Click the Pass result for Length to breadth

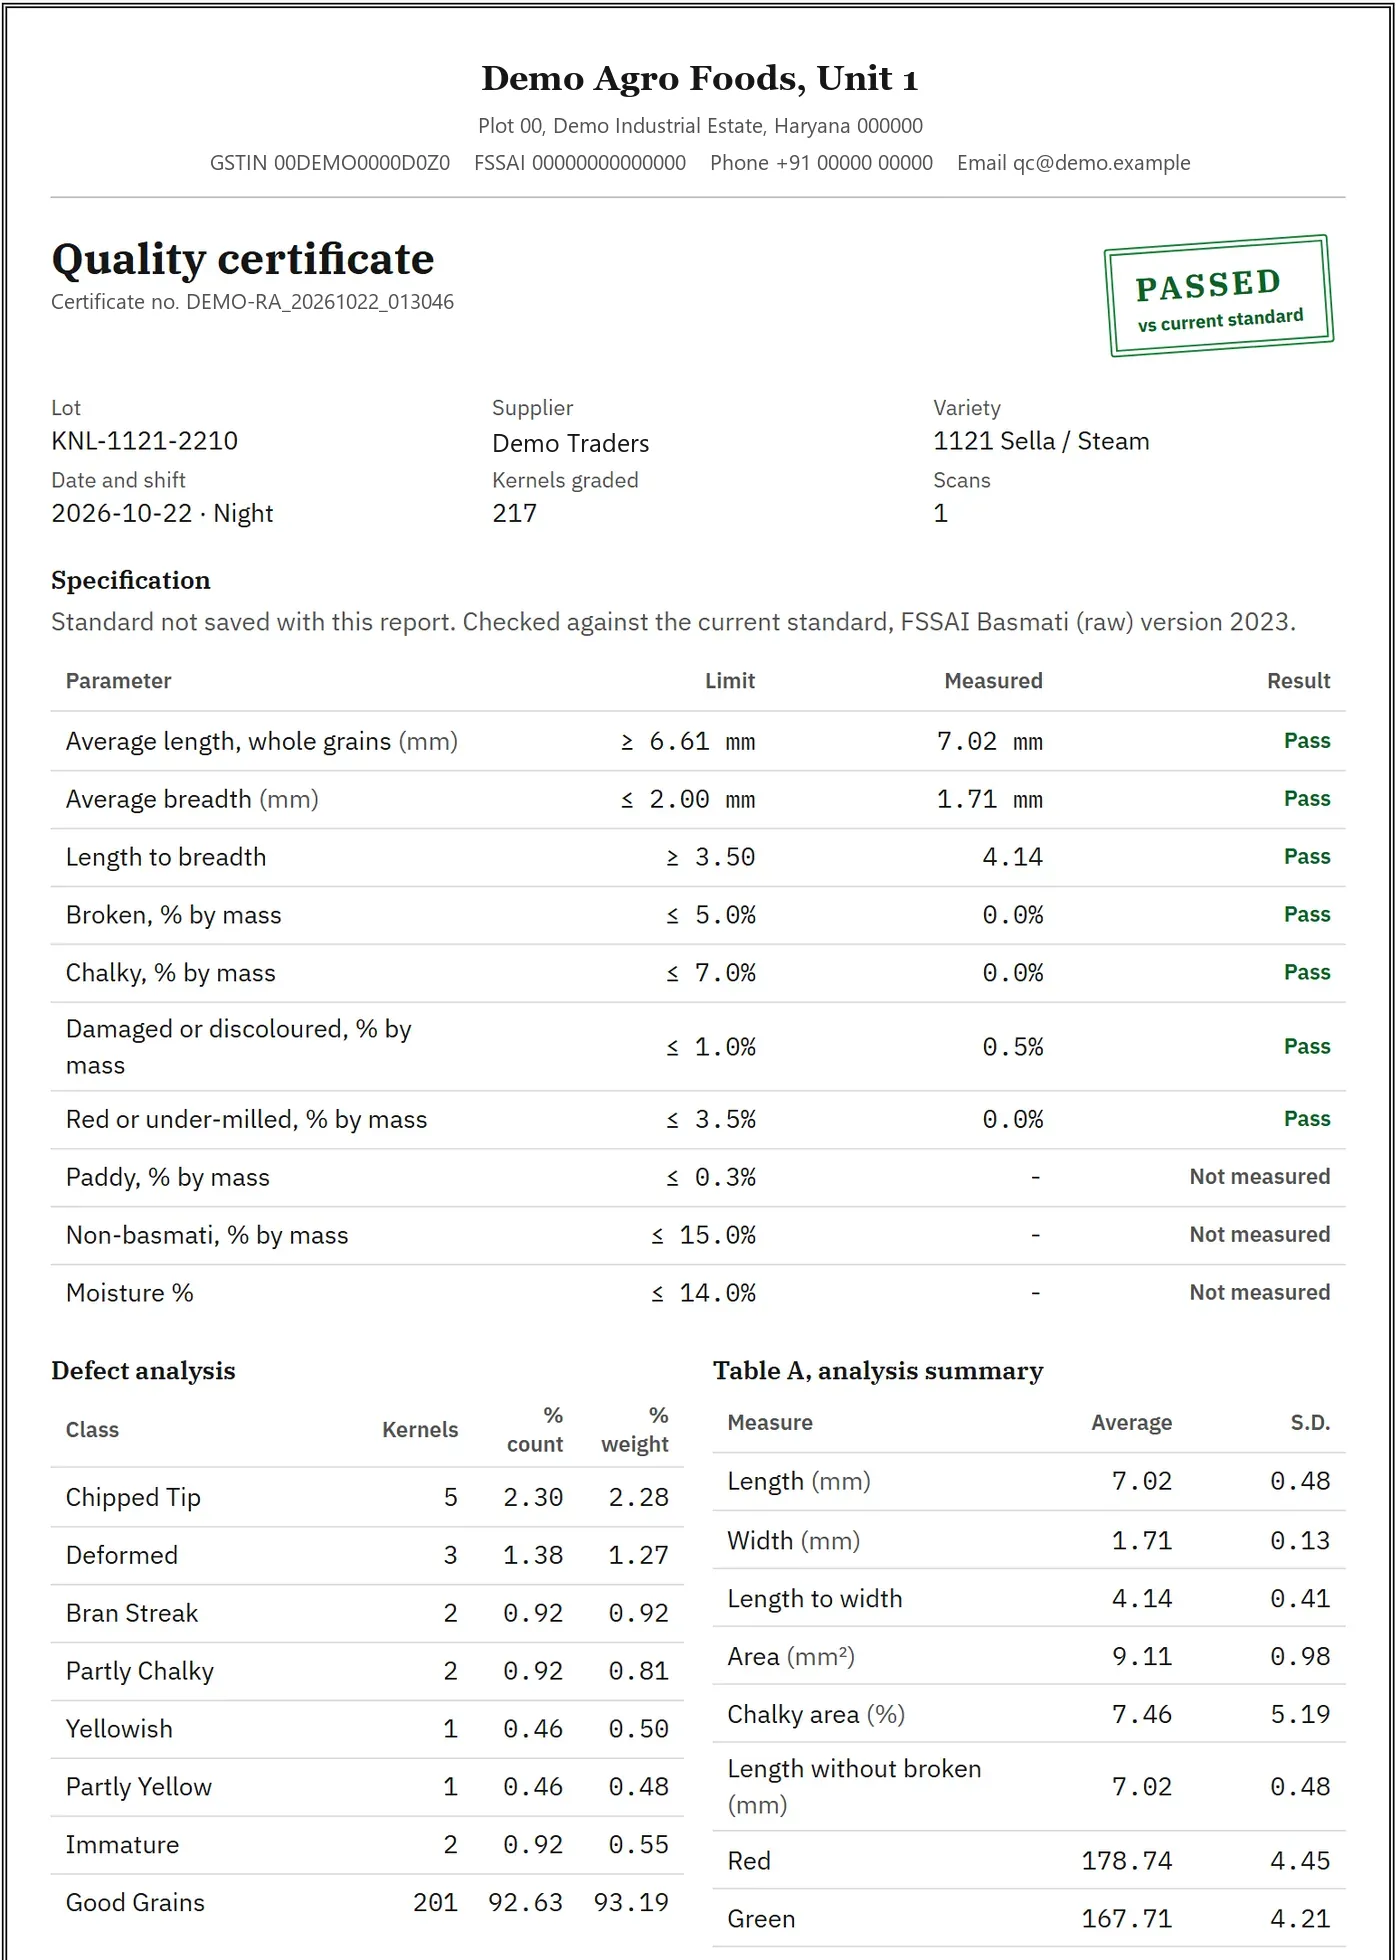[1307, 857]
